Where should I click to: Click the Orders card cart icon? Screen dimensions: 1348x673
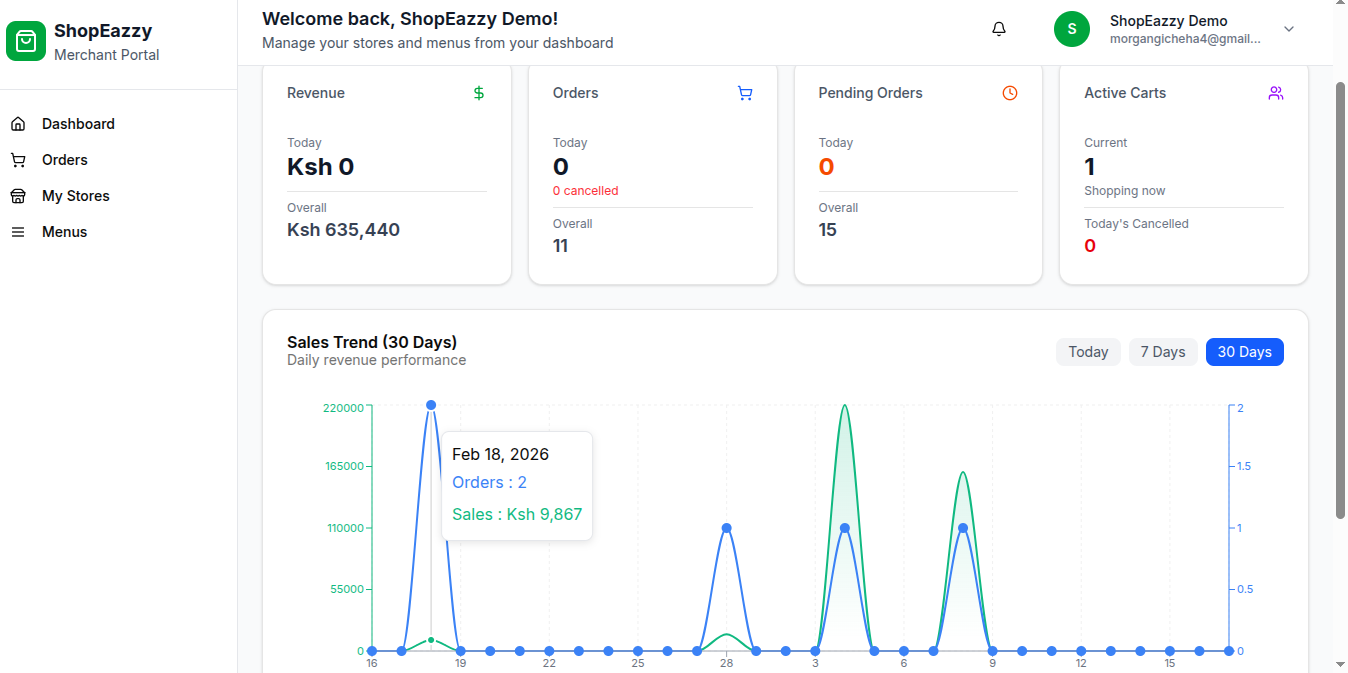pos(745,93)
